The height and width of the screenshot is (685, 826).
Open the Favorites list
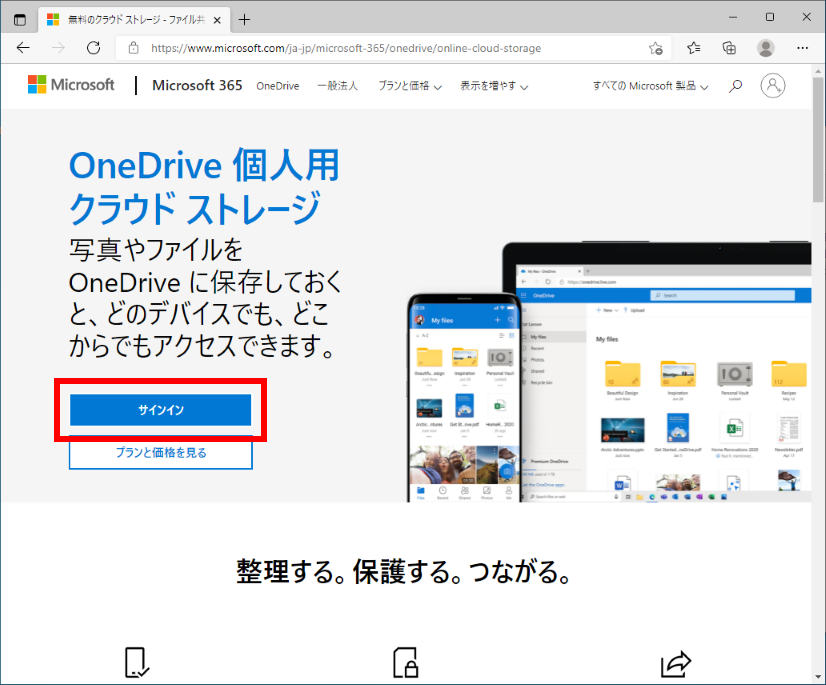(x=693, y=48)
